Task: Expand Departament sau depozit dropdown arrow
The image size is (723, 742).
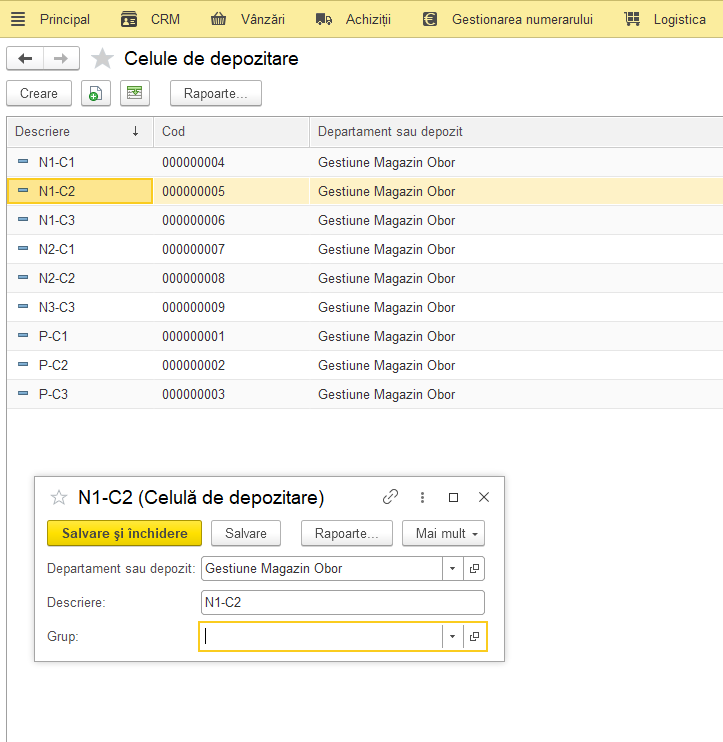Action: 452,568
